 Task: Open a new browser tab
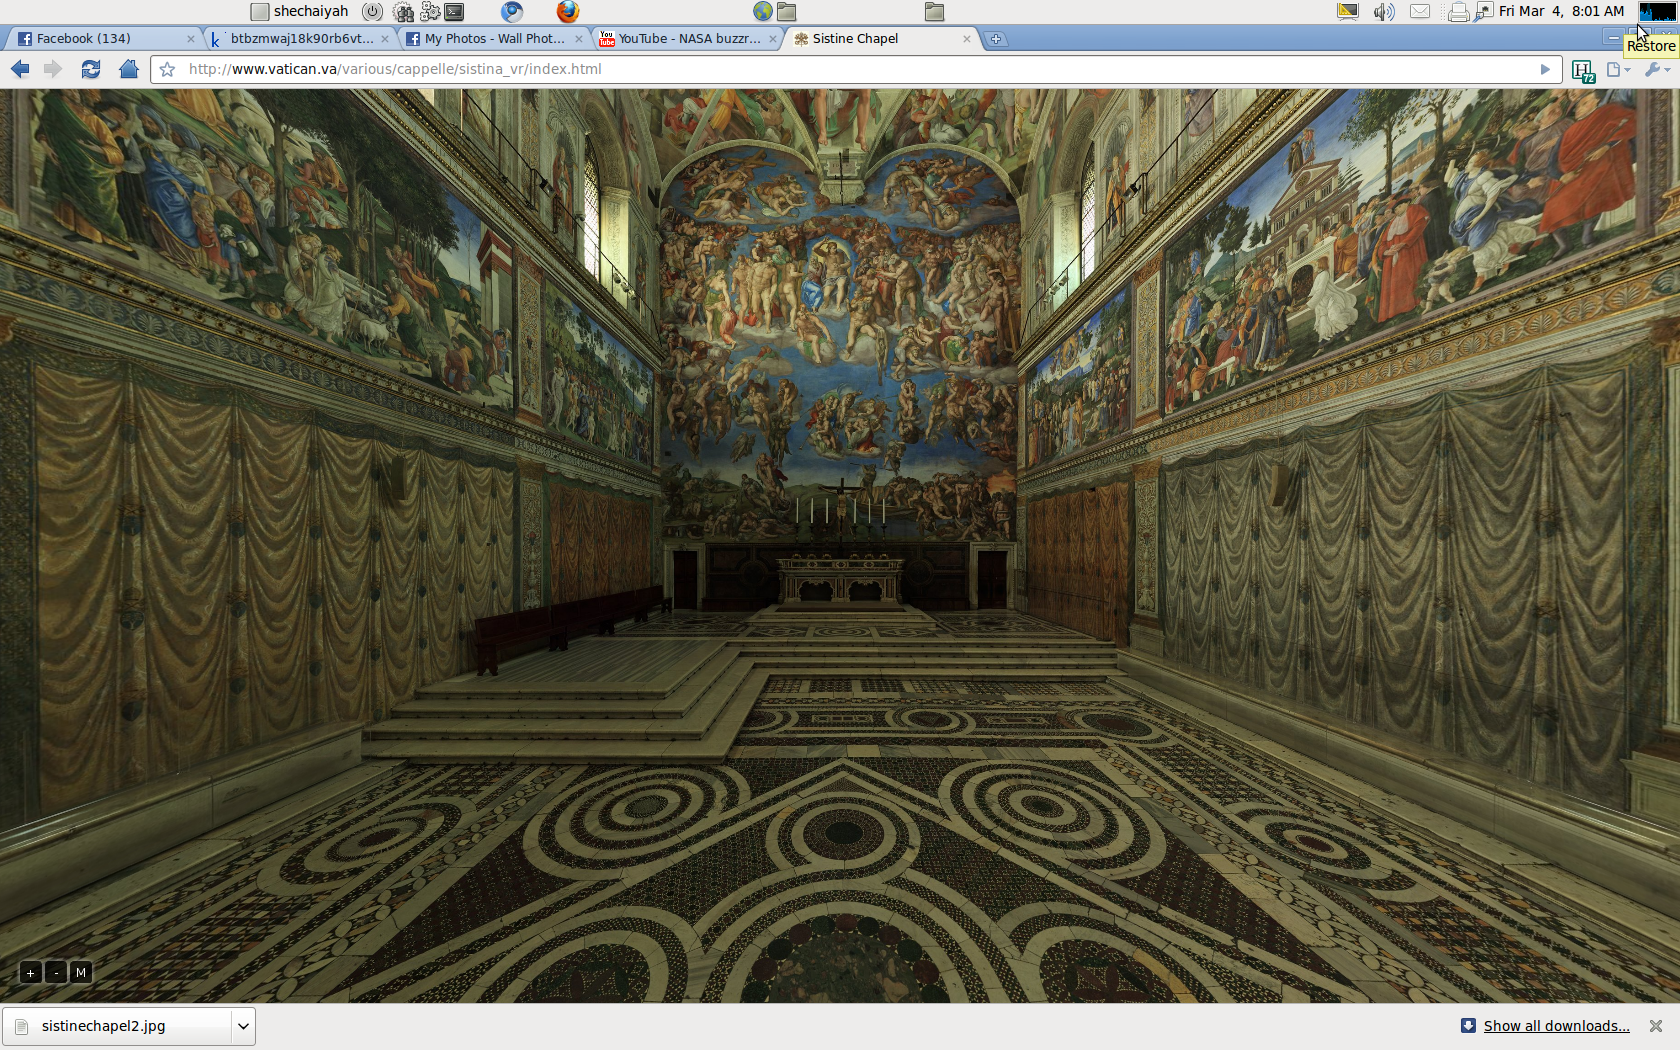(996, 39)
